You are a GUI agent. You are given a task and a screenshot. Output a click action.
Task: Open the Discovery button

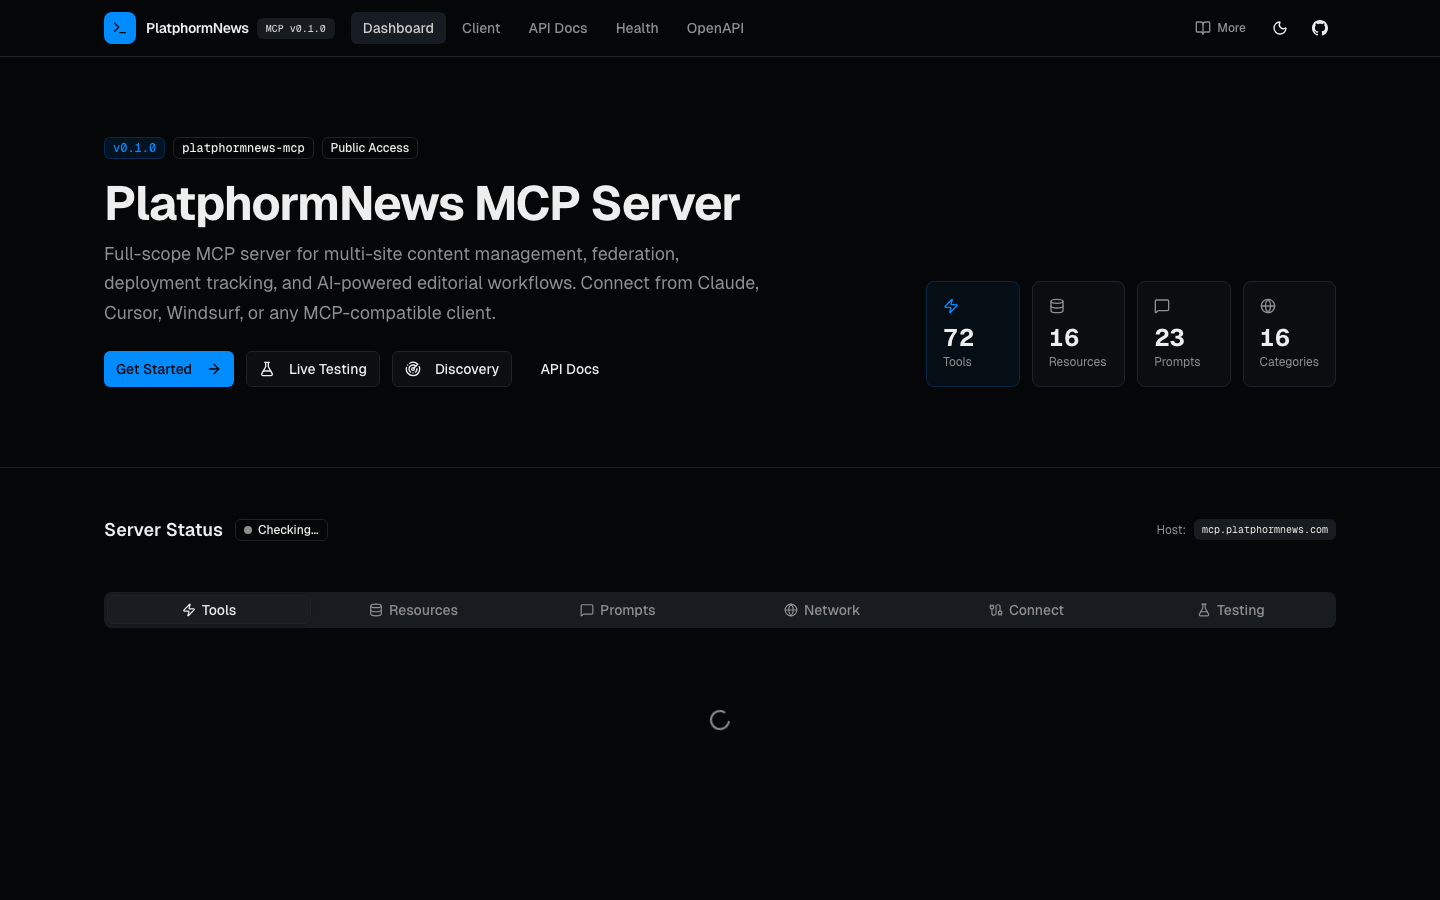pos(452,369)
